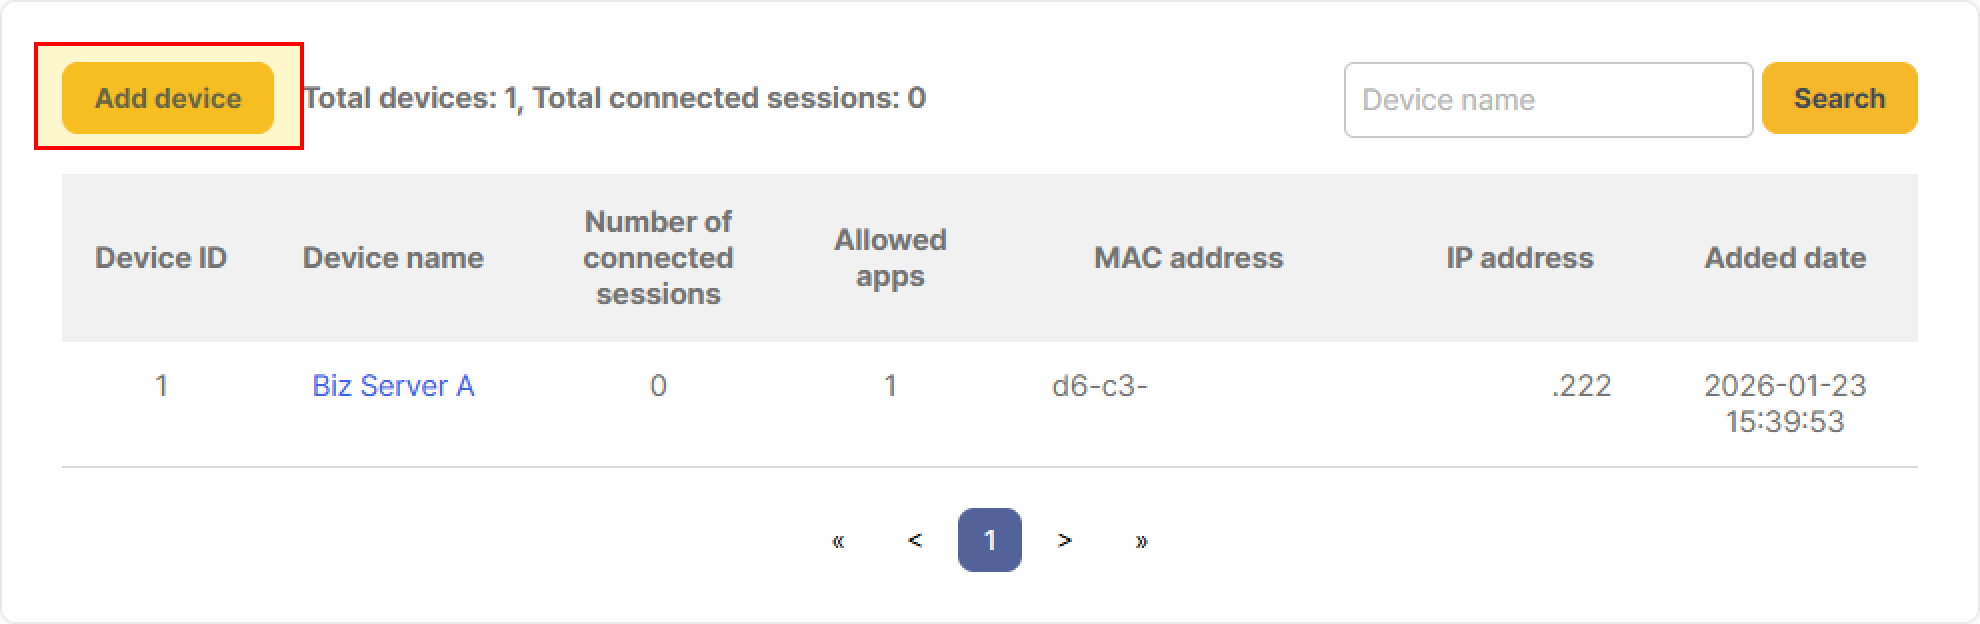Click the Number of connected sessions header
1980x624 pixels.
(x=658, y=258)
